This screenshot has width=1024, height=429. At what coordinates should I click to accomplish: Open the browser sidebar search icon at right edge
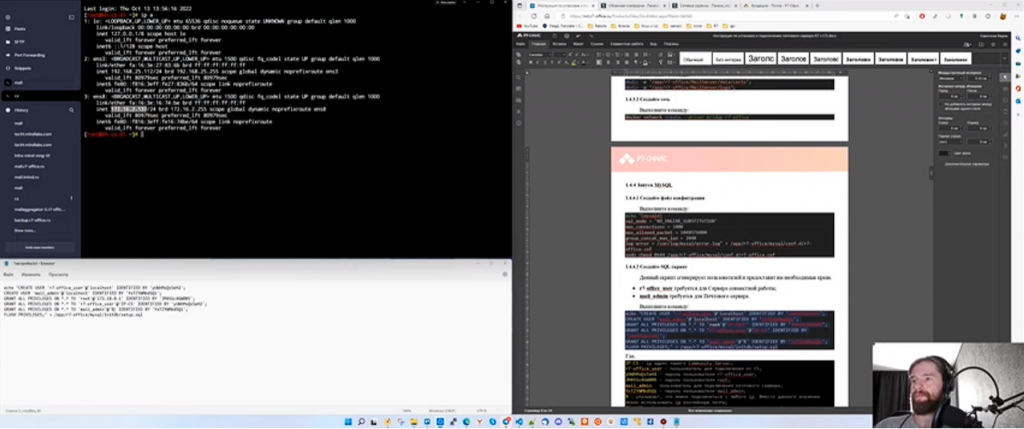pyautogui.click(x=1017, y=39)
